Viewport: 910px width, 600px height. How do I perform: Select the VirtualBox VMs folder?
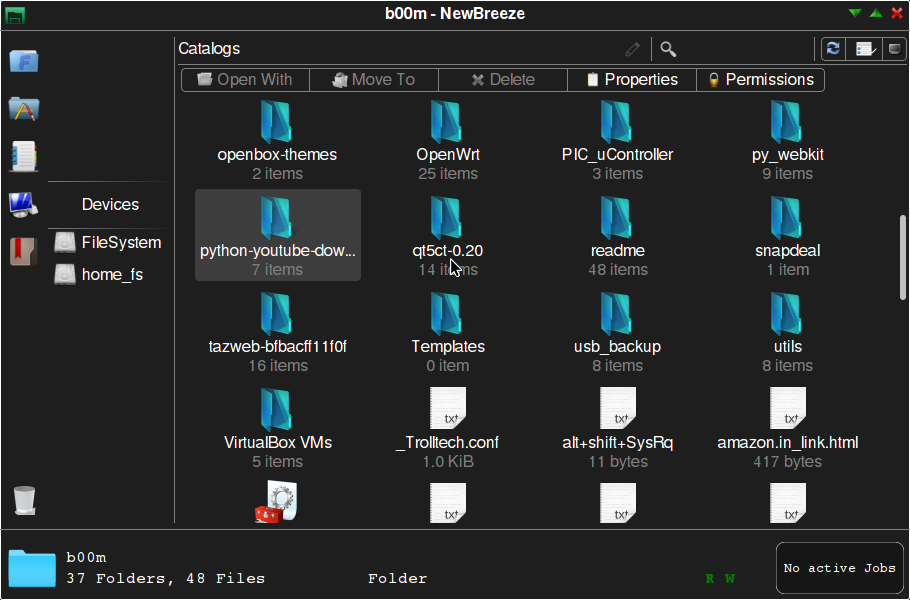pos(277,427)
